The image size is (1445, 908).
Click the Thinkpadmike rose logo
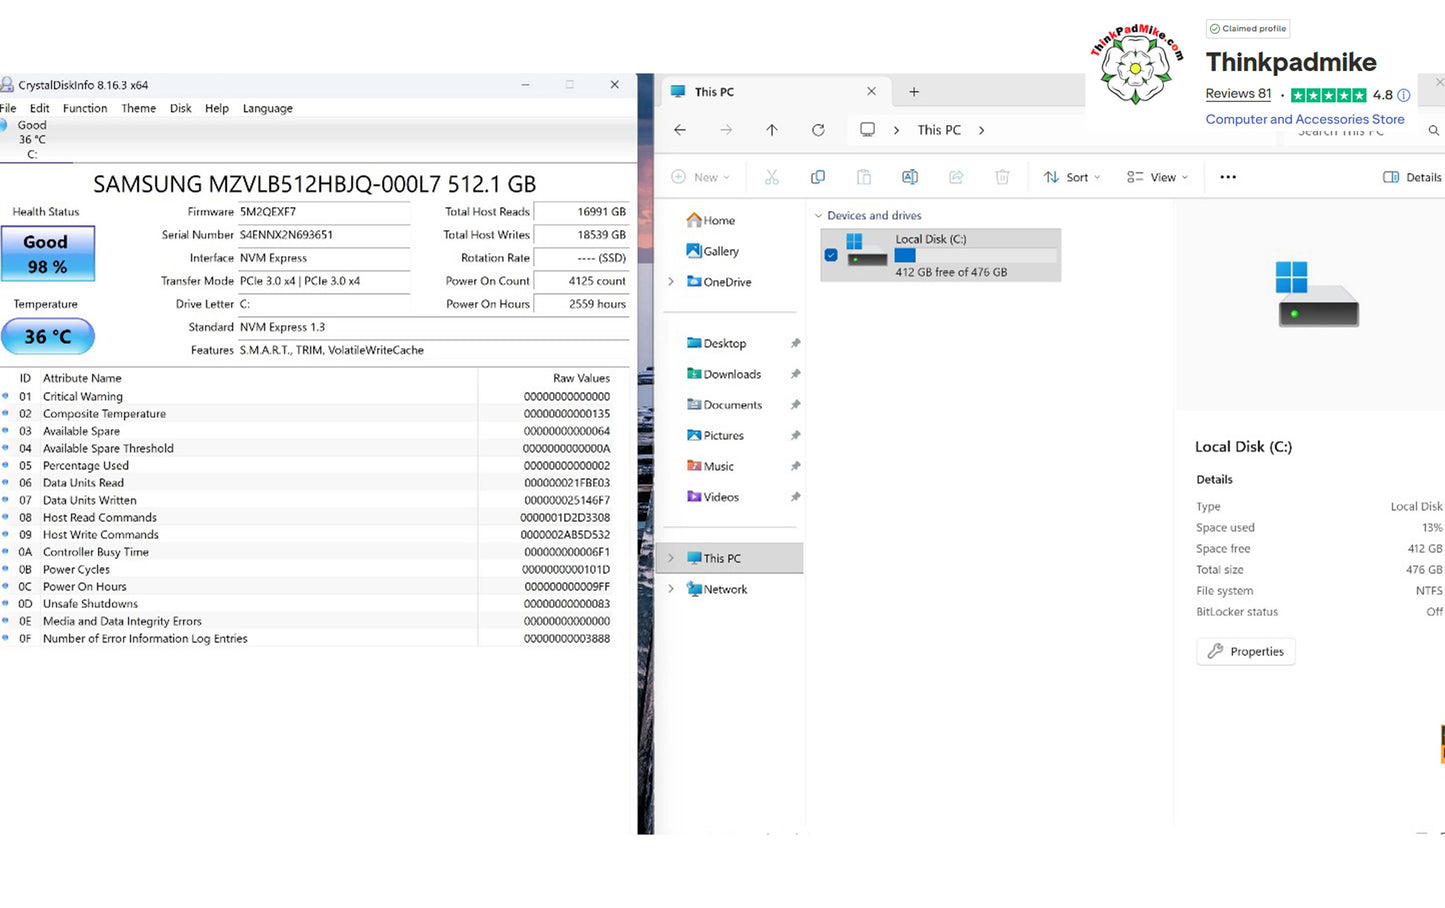1136,65
